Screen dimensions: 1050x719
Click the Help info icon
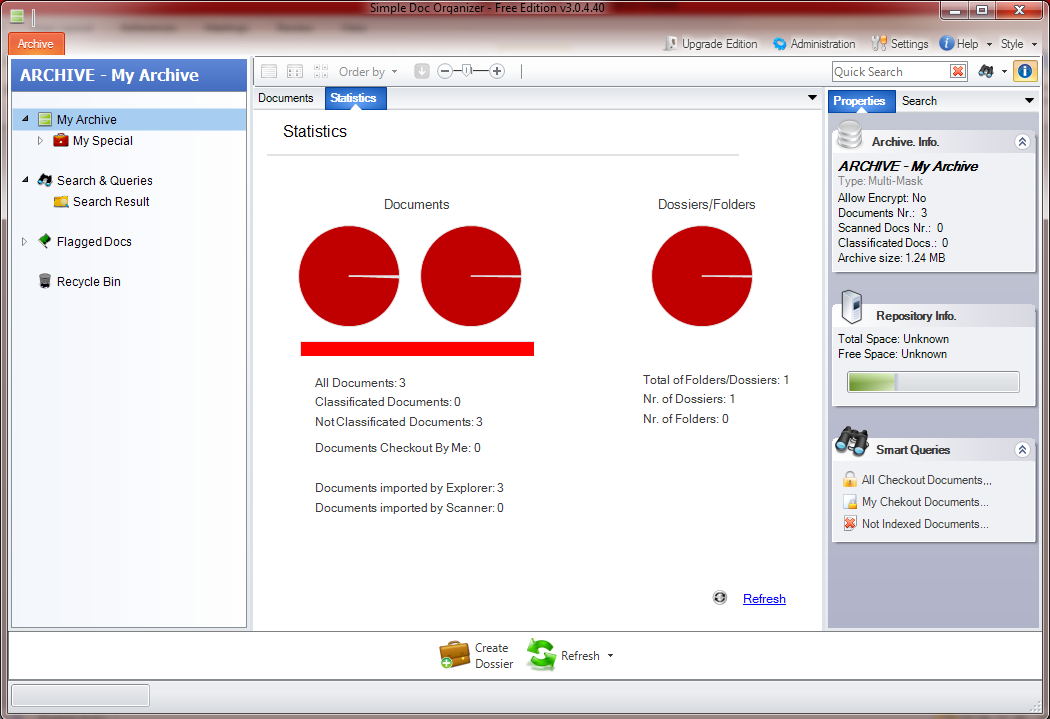coord(946,43)
